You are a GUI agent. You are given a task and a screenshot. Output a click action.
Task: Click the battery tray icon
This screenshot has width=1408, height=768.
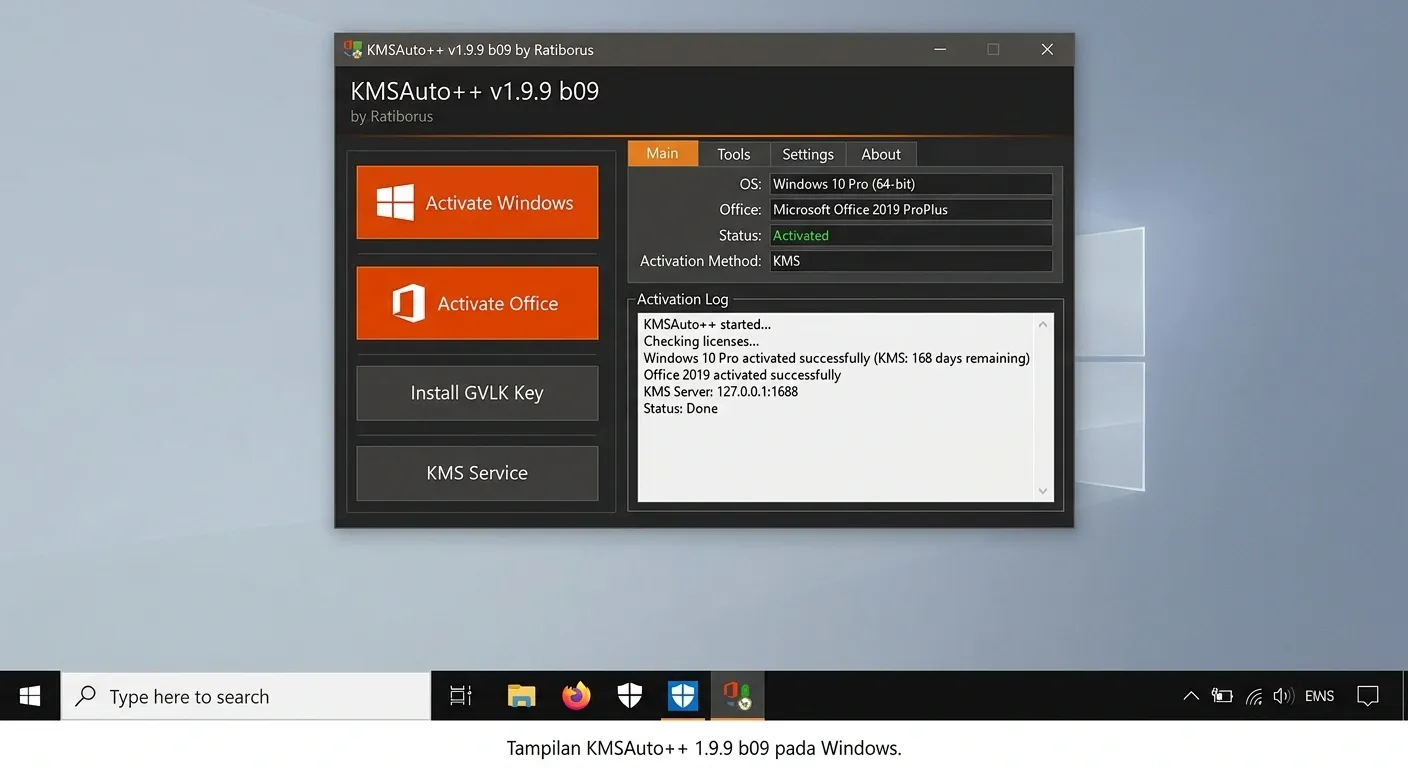[x=1222, y=696]
